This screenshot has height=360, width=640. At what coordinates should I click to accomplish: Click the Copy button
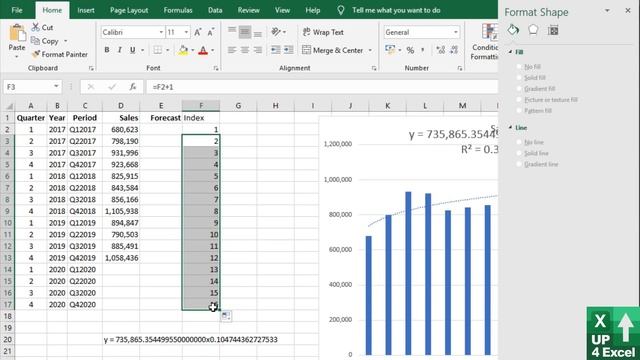[45, 41]
